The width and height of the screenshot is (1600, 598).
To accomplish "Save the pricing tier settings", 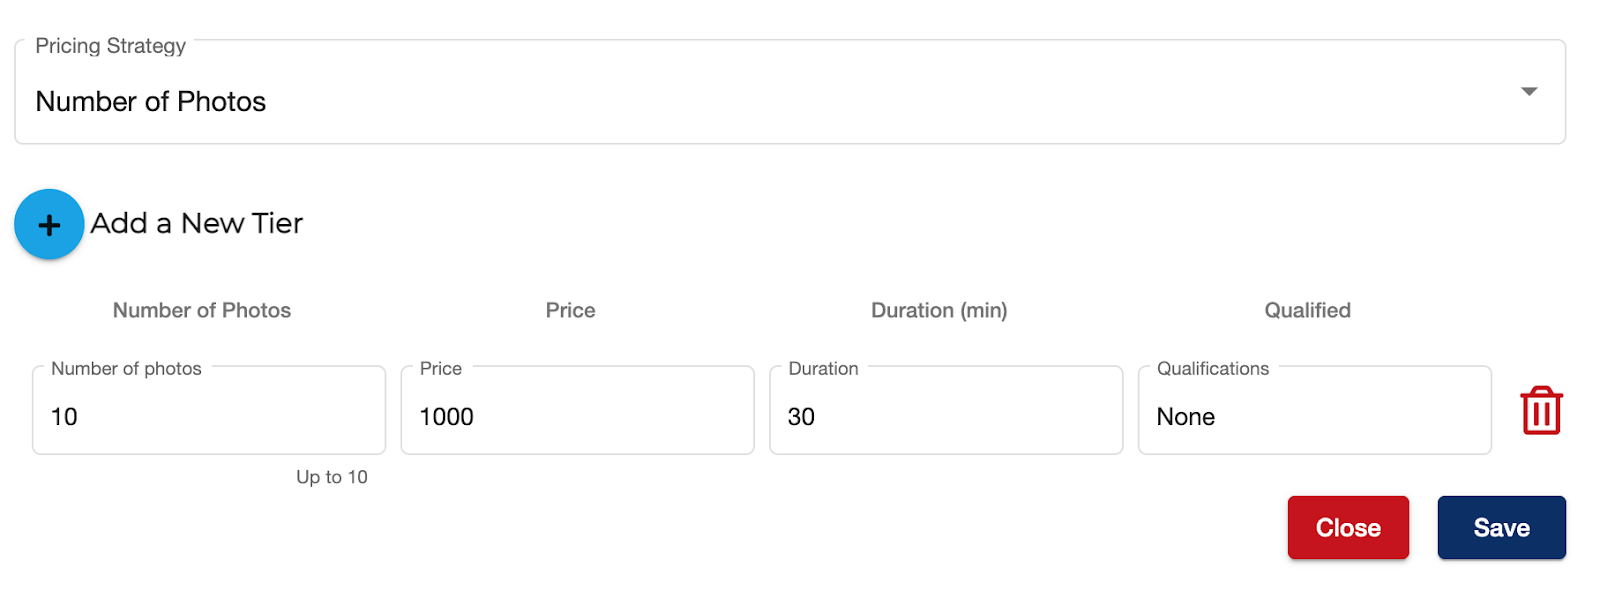I will tap(1501, 528).
